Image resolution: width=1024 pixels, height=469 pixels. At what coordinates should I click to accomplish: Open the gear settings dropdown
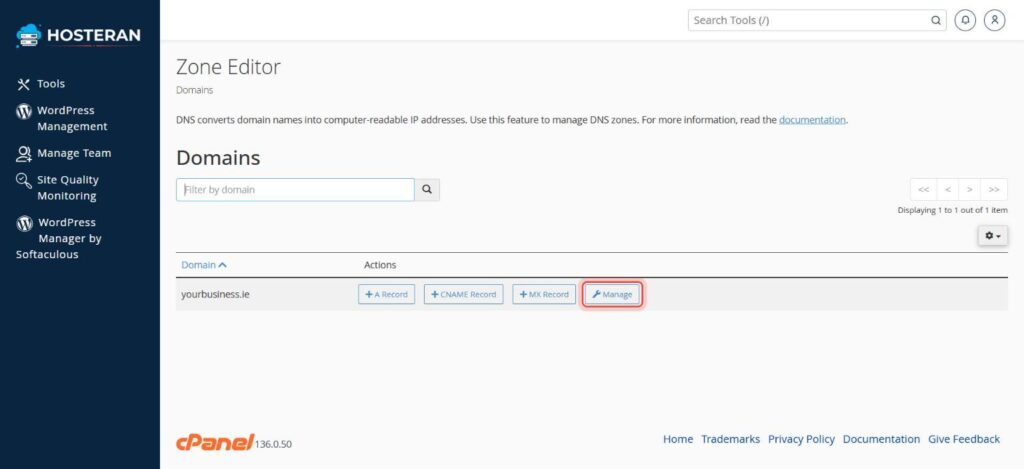(x=993, y=236)
